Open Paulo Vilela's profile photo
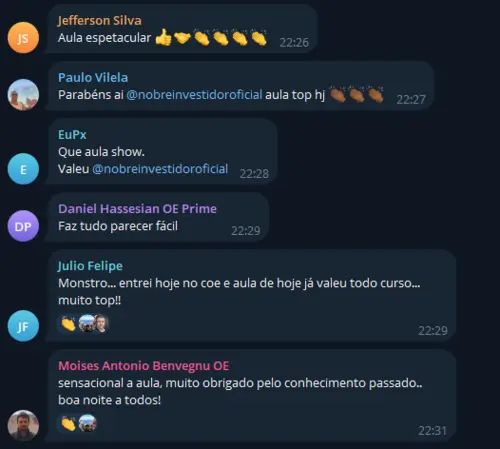The height and width of the screenshot is (449, 500). point(23,95)
